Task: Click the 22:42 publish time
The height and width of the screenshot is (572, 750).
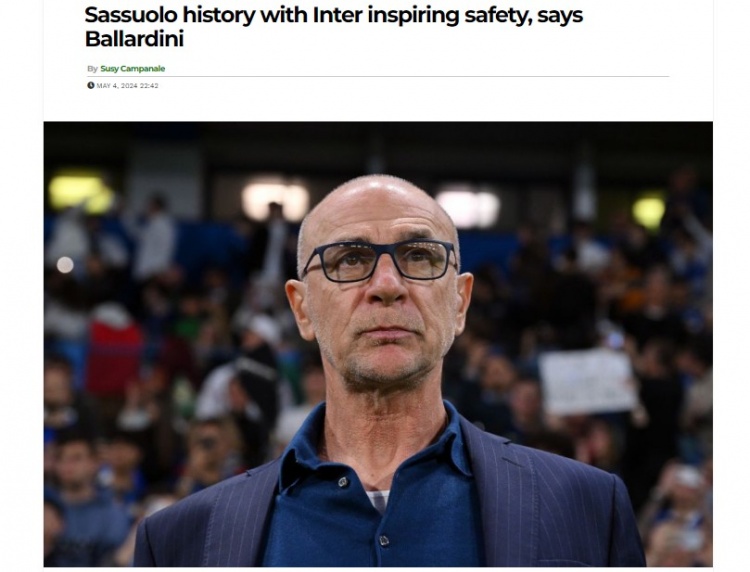Action: click(149, 86)
